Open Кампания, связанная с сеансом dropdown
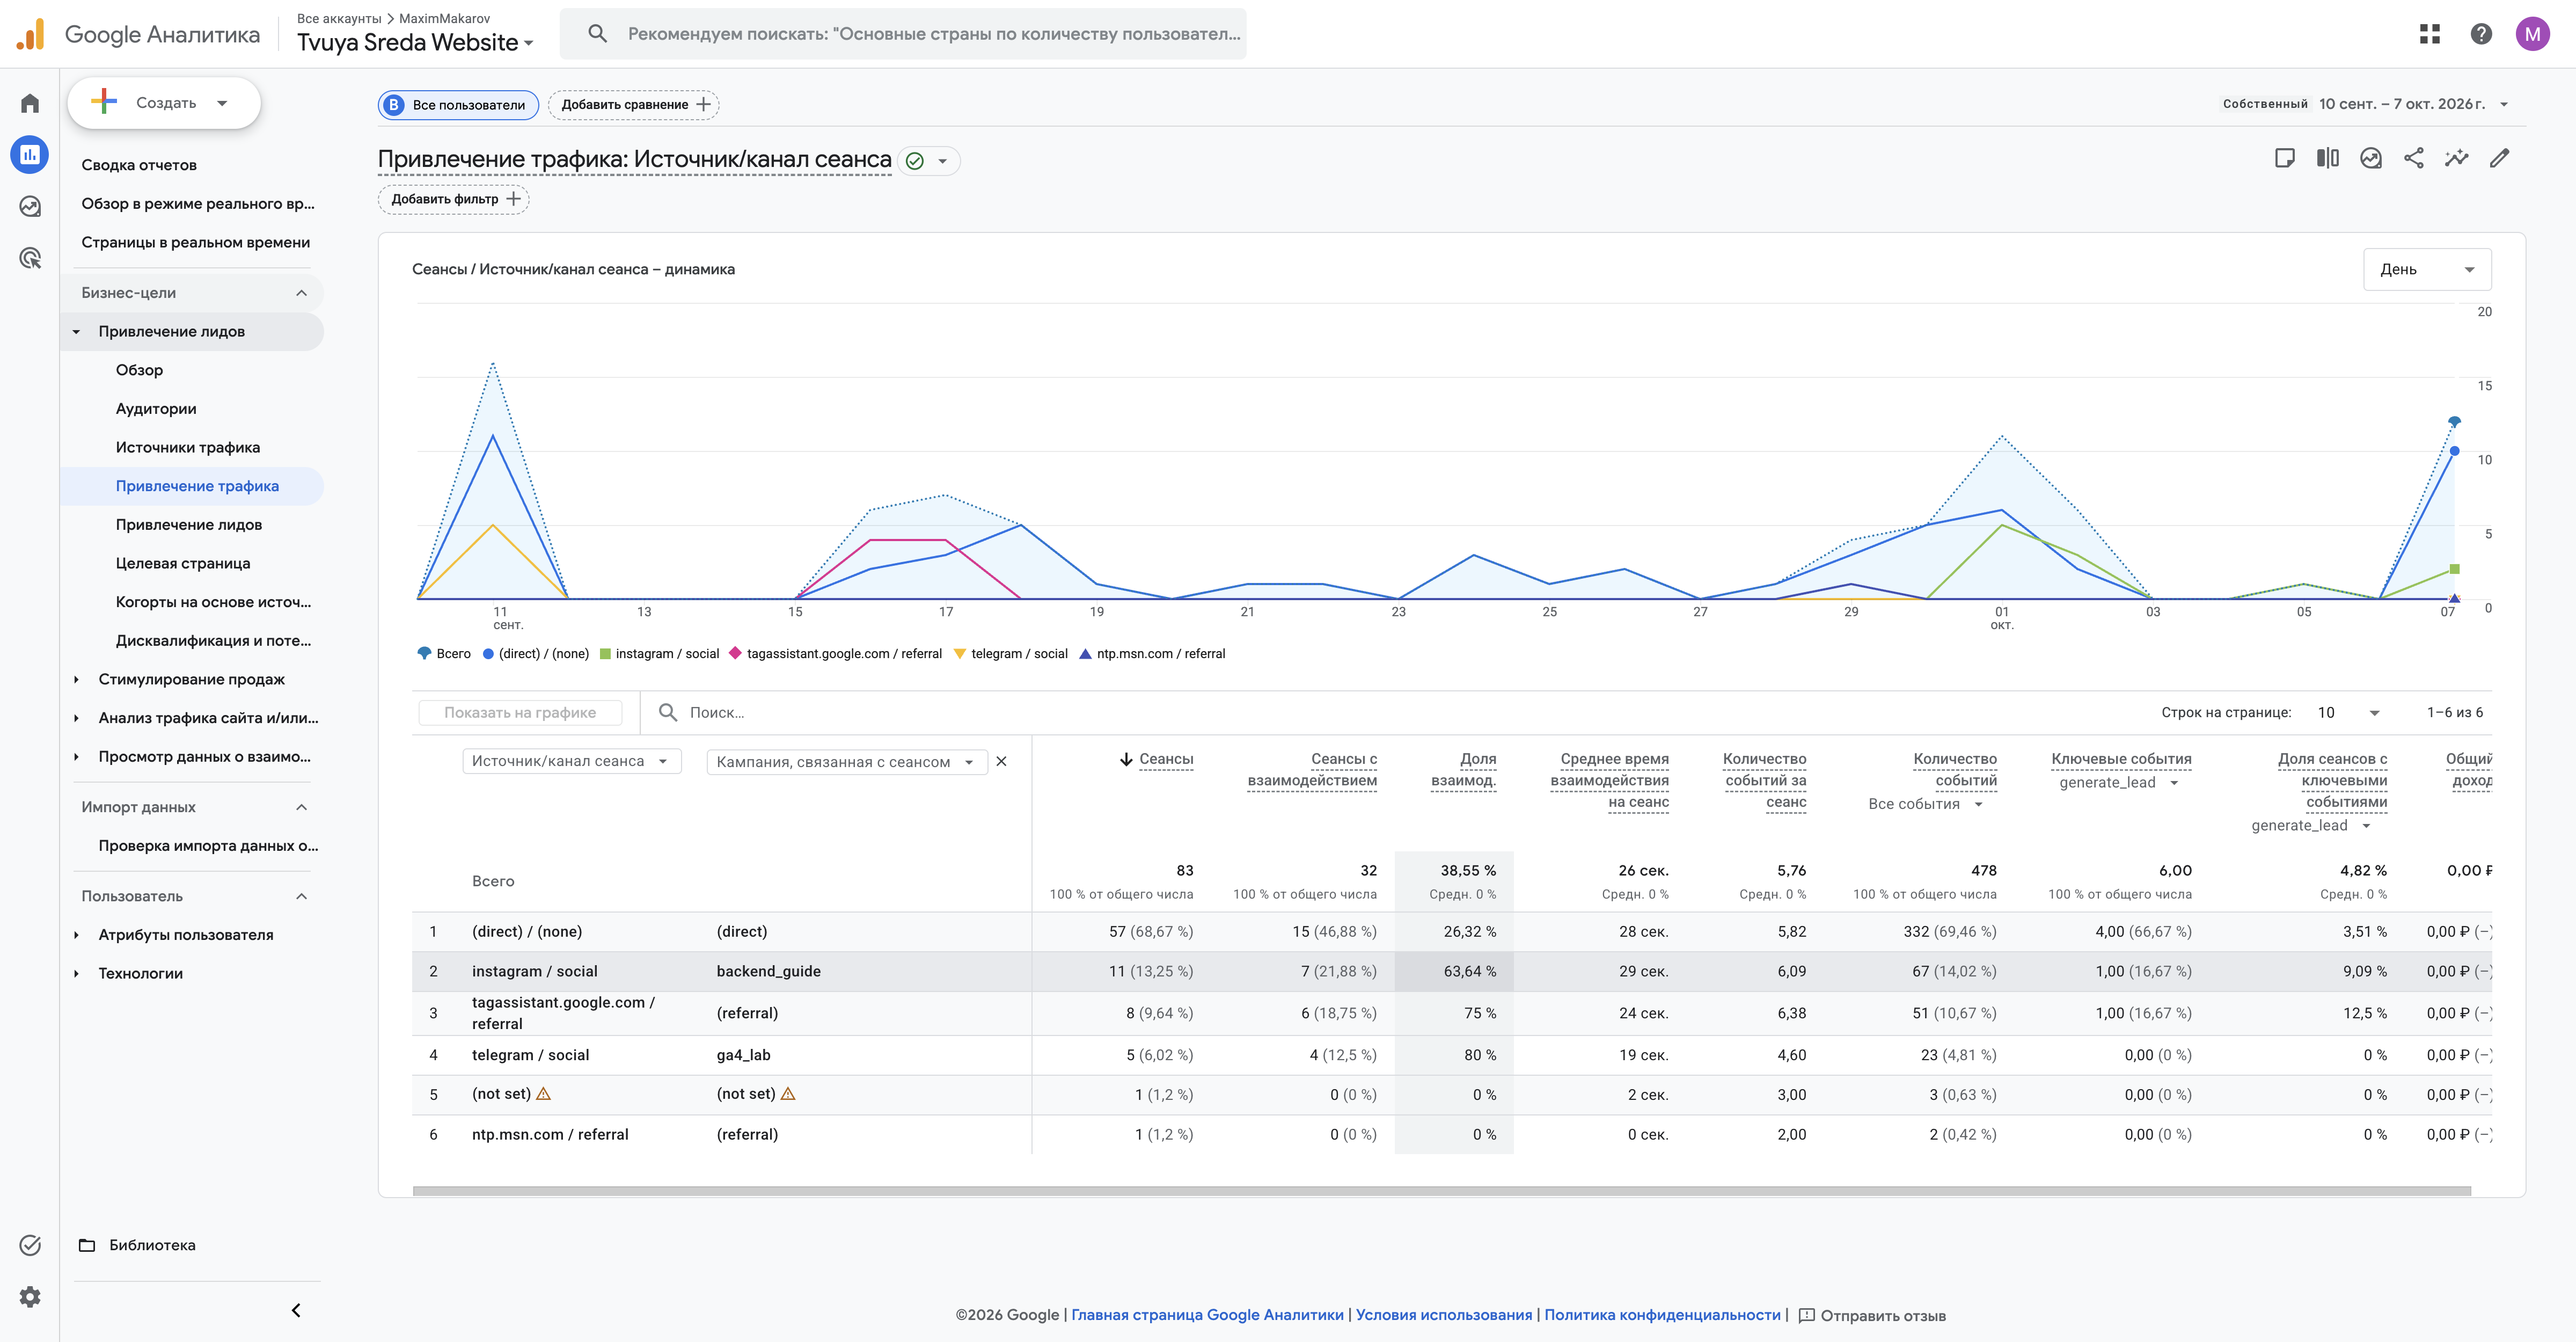 click(x=846, y=762)
